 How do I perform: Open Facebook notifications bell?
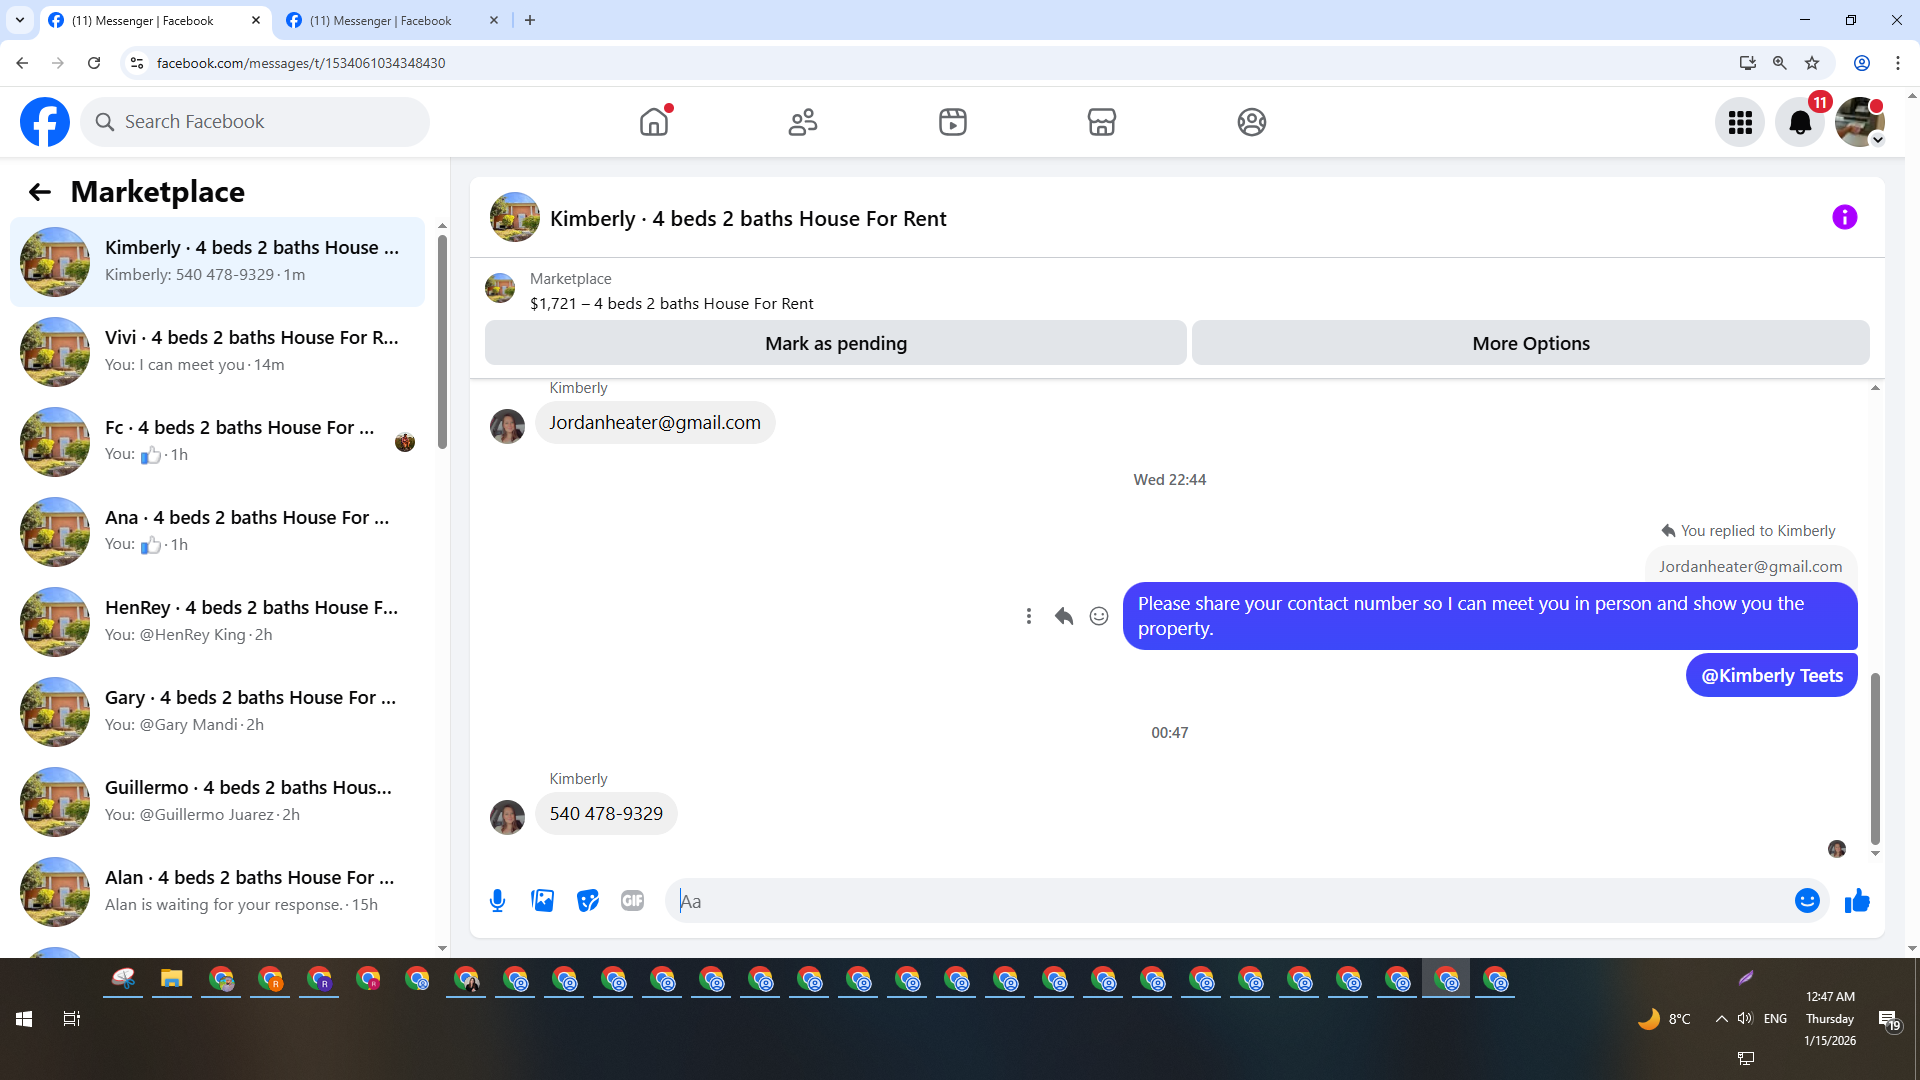1799,122
